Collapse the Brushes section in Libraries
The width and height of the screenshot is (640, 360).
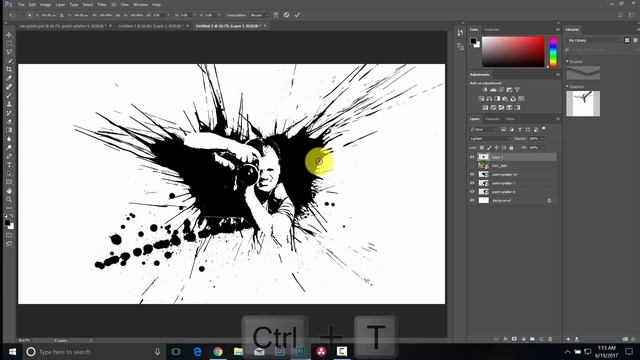click(x=567, y=62)
